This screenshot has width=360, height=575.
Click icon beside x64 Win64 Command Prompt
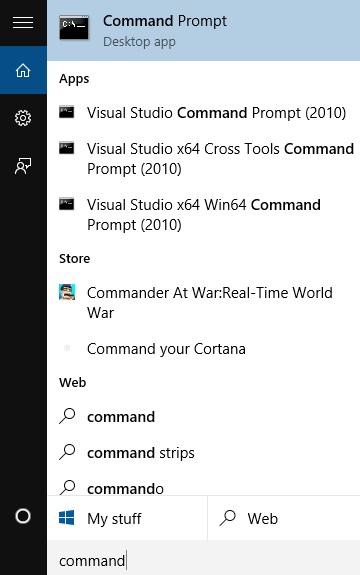67,204
